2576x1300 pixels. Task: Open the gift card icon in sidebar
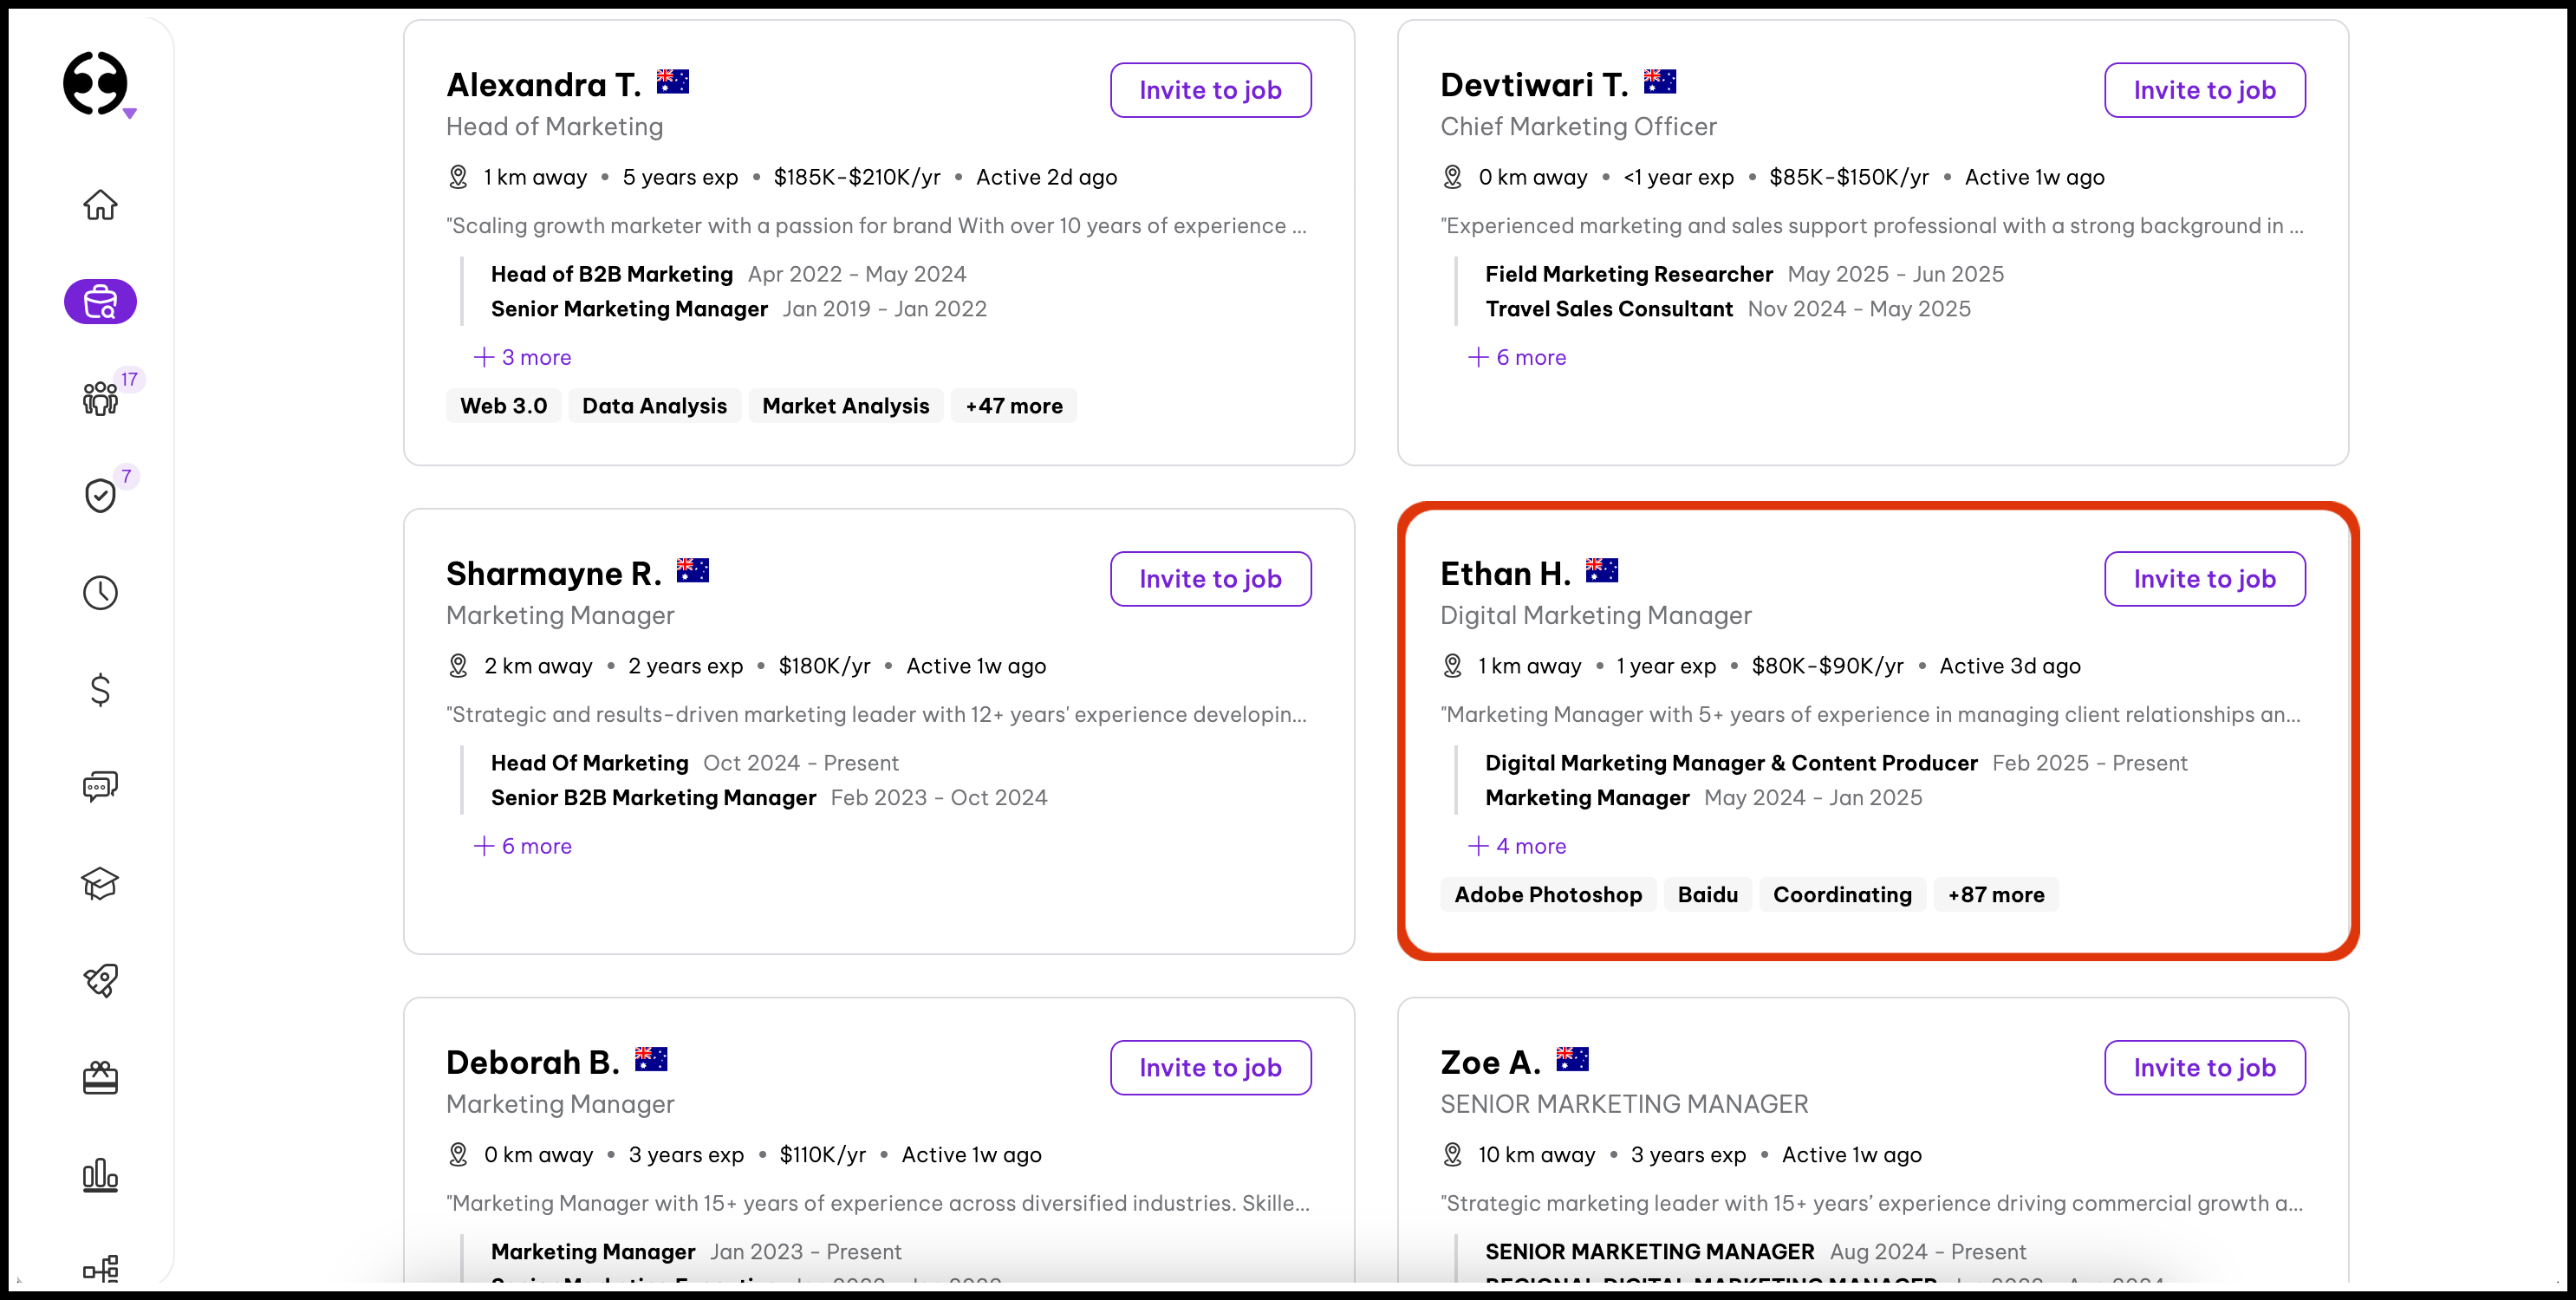100,1078
